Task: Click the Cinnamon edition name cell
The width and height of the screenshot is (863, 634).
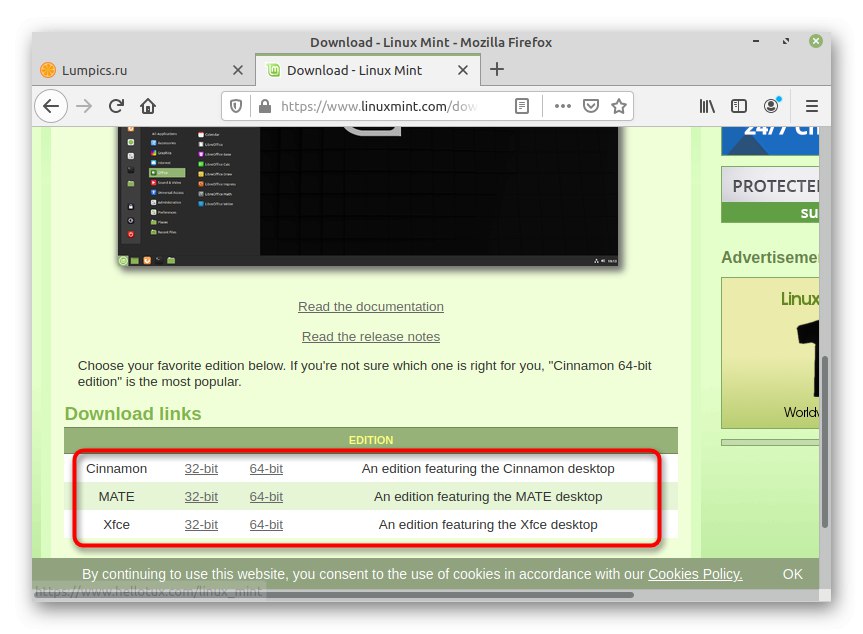Action: coord(116,468)
